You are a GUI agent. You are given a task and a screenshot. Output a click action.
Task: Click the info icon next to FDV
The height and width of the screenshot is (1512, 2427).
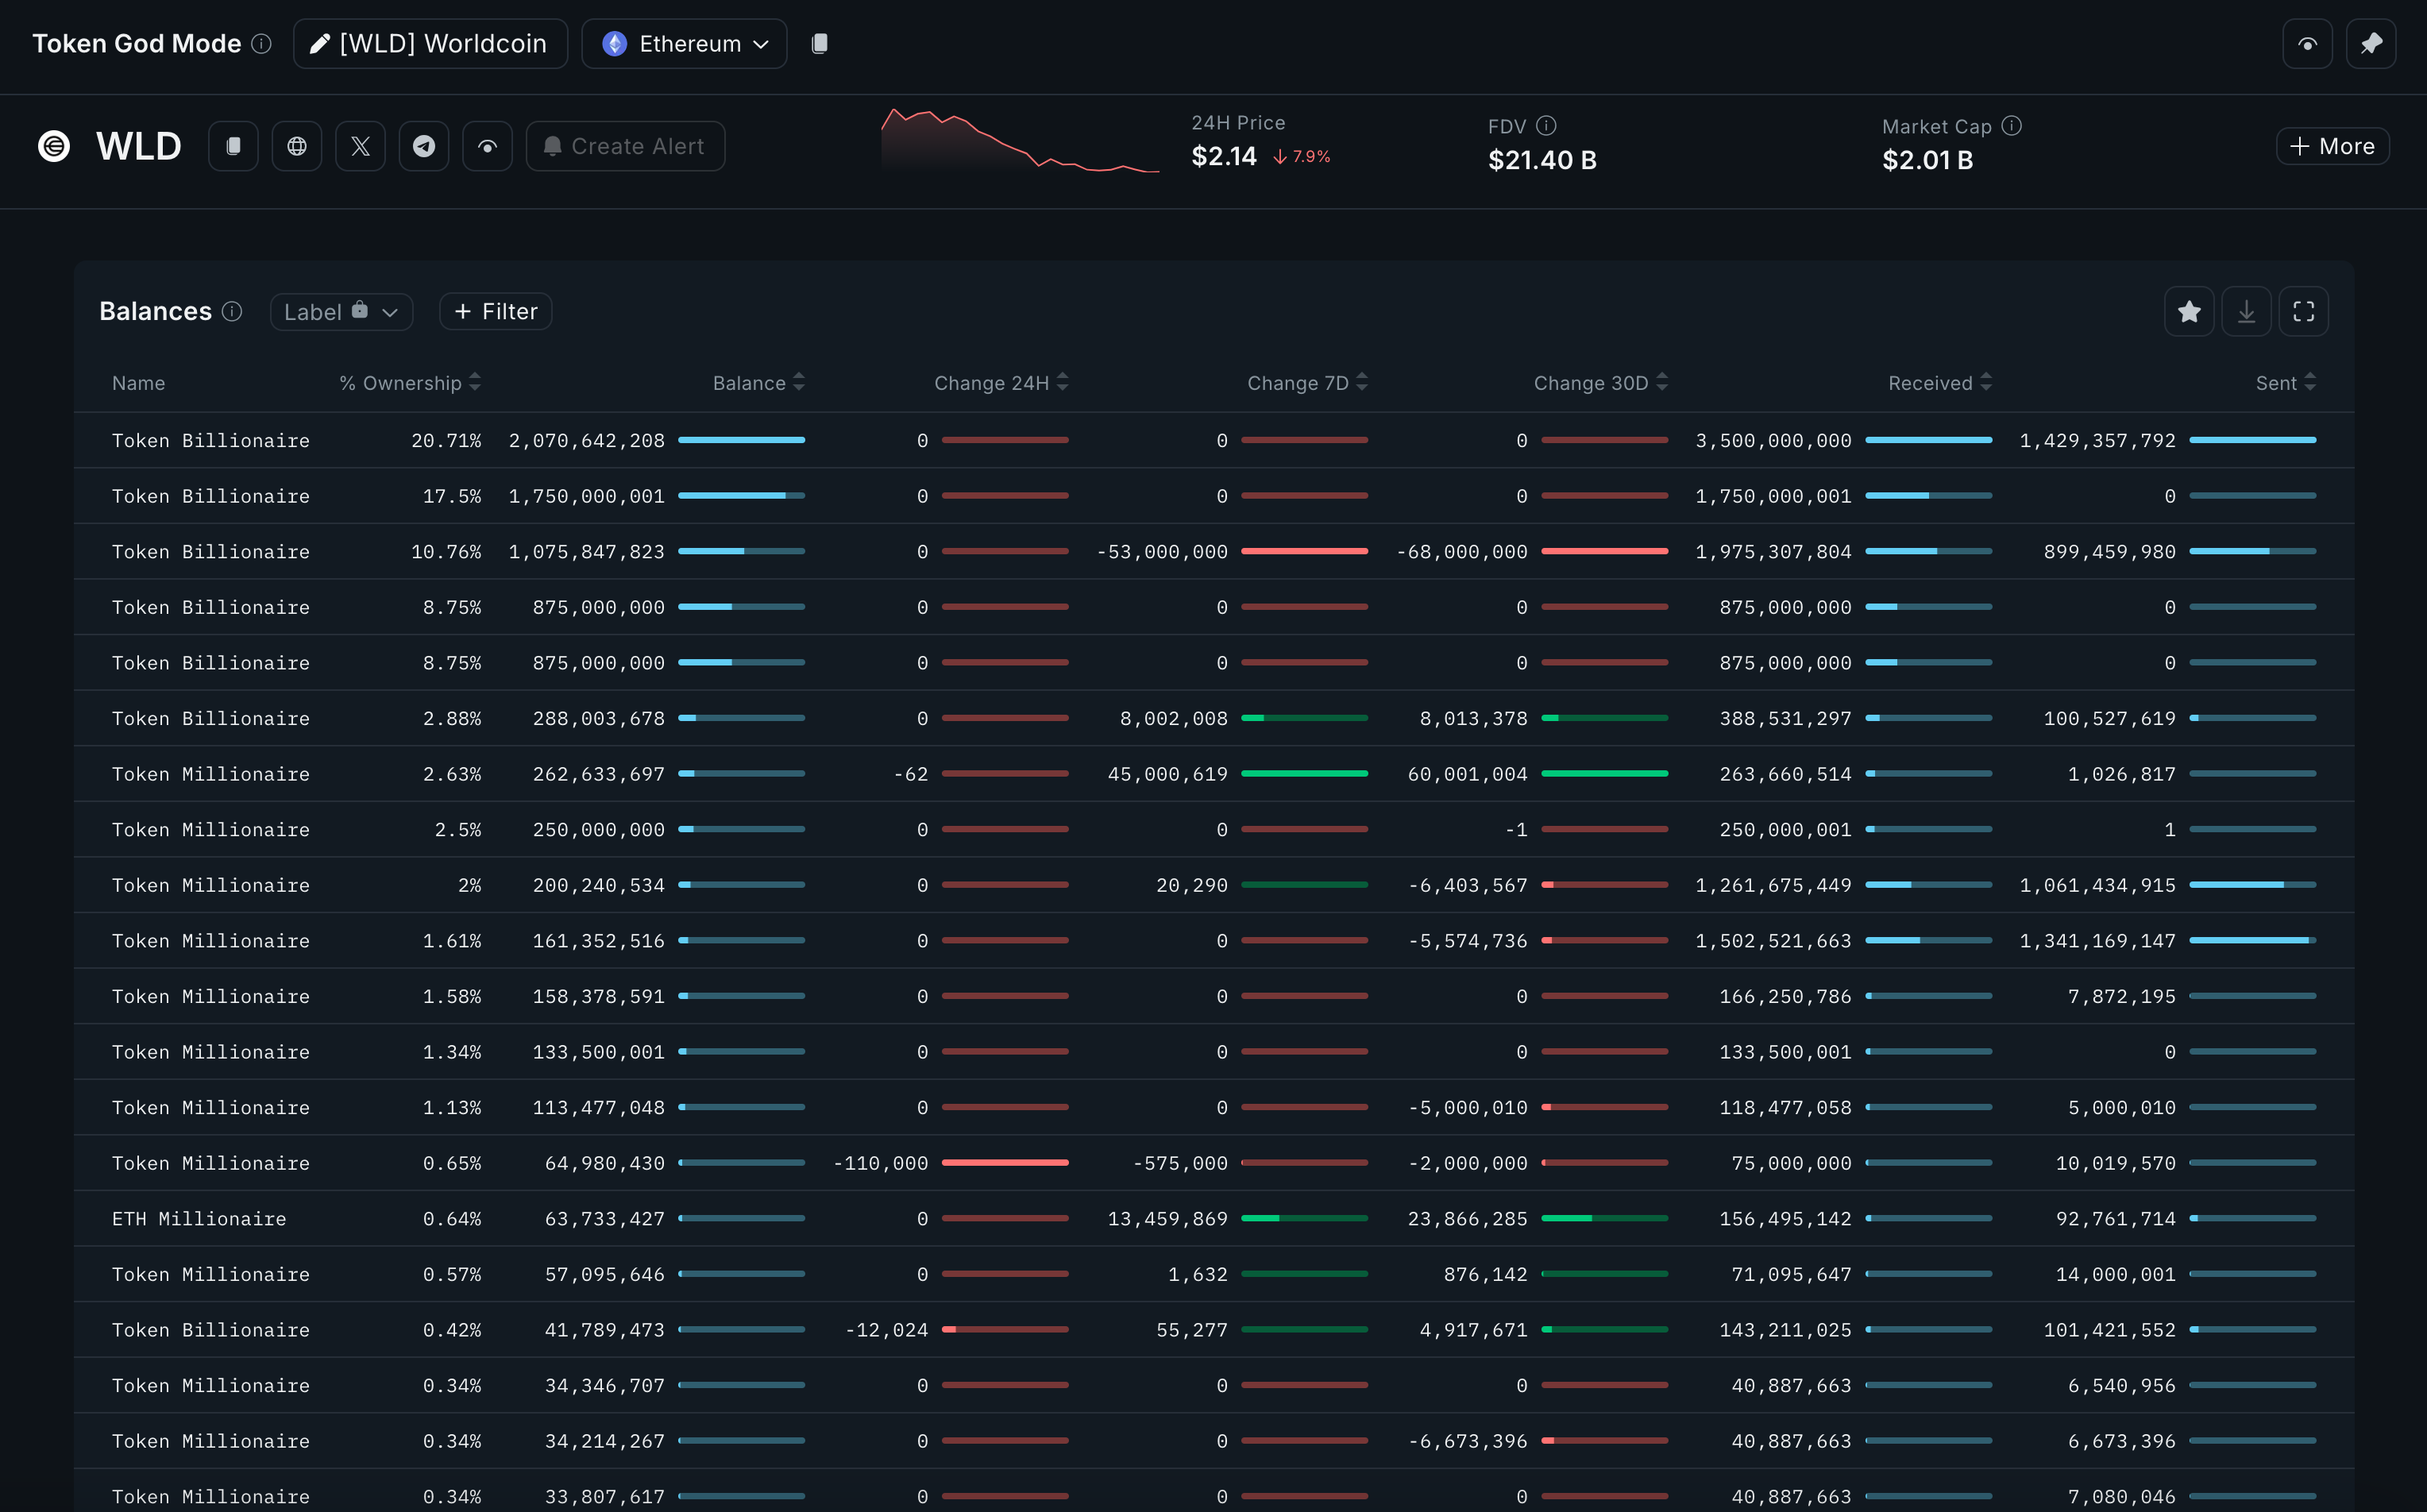tap(1546, 126)
